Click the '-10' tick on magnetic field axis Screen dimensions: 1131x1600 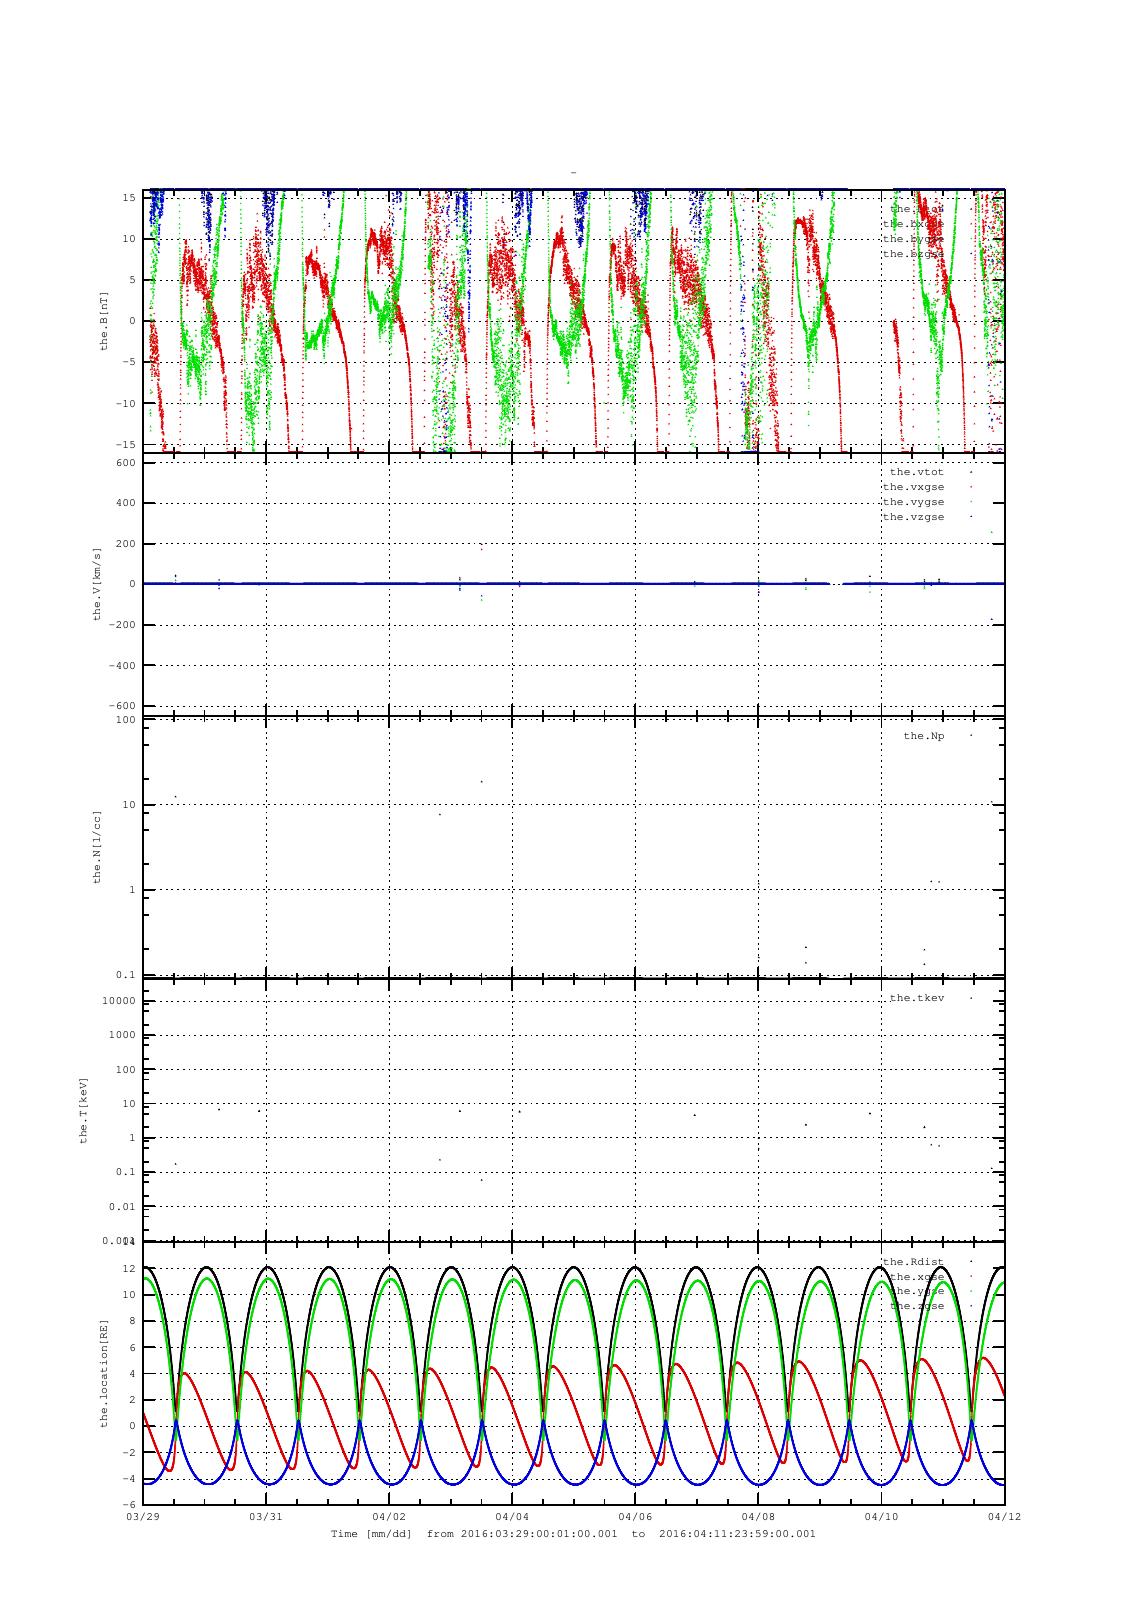point(126,403)
